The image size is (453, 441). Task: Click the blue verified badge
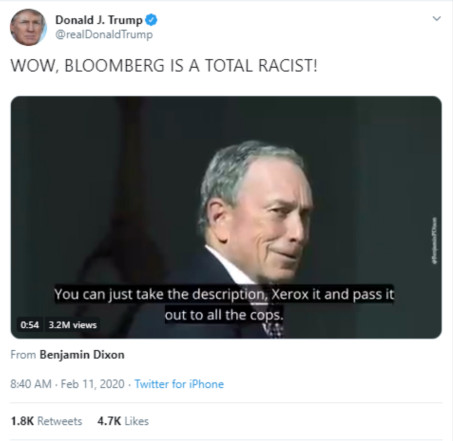pyautogui.click(x=151, y=20)
